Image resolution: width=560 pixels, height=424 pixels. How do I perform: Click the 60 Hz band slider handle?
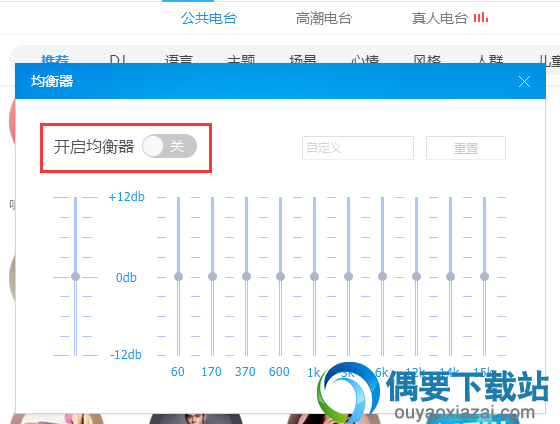coord(178,276)
